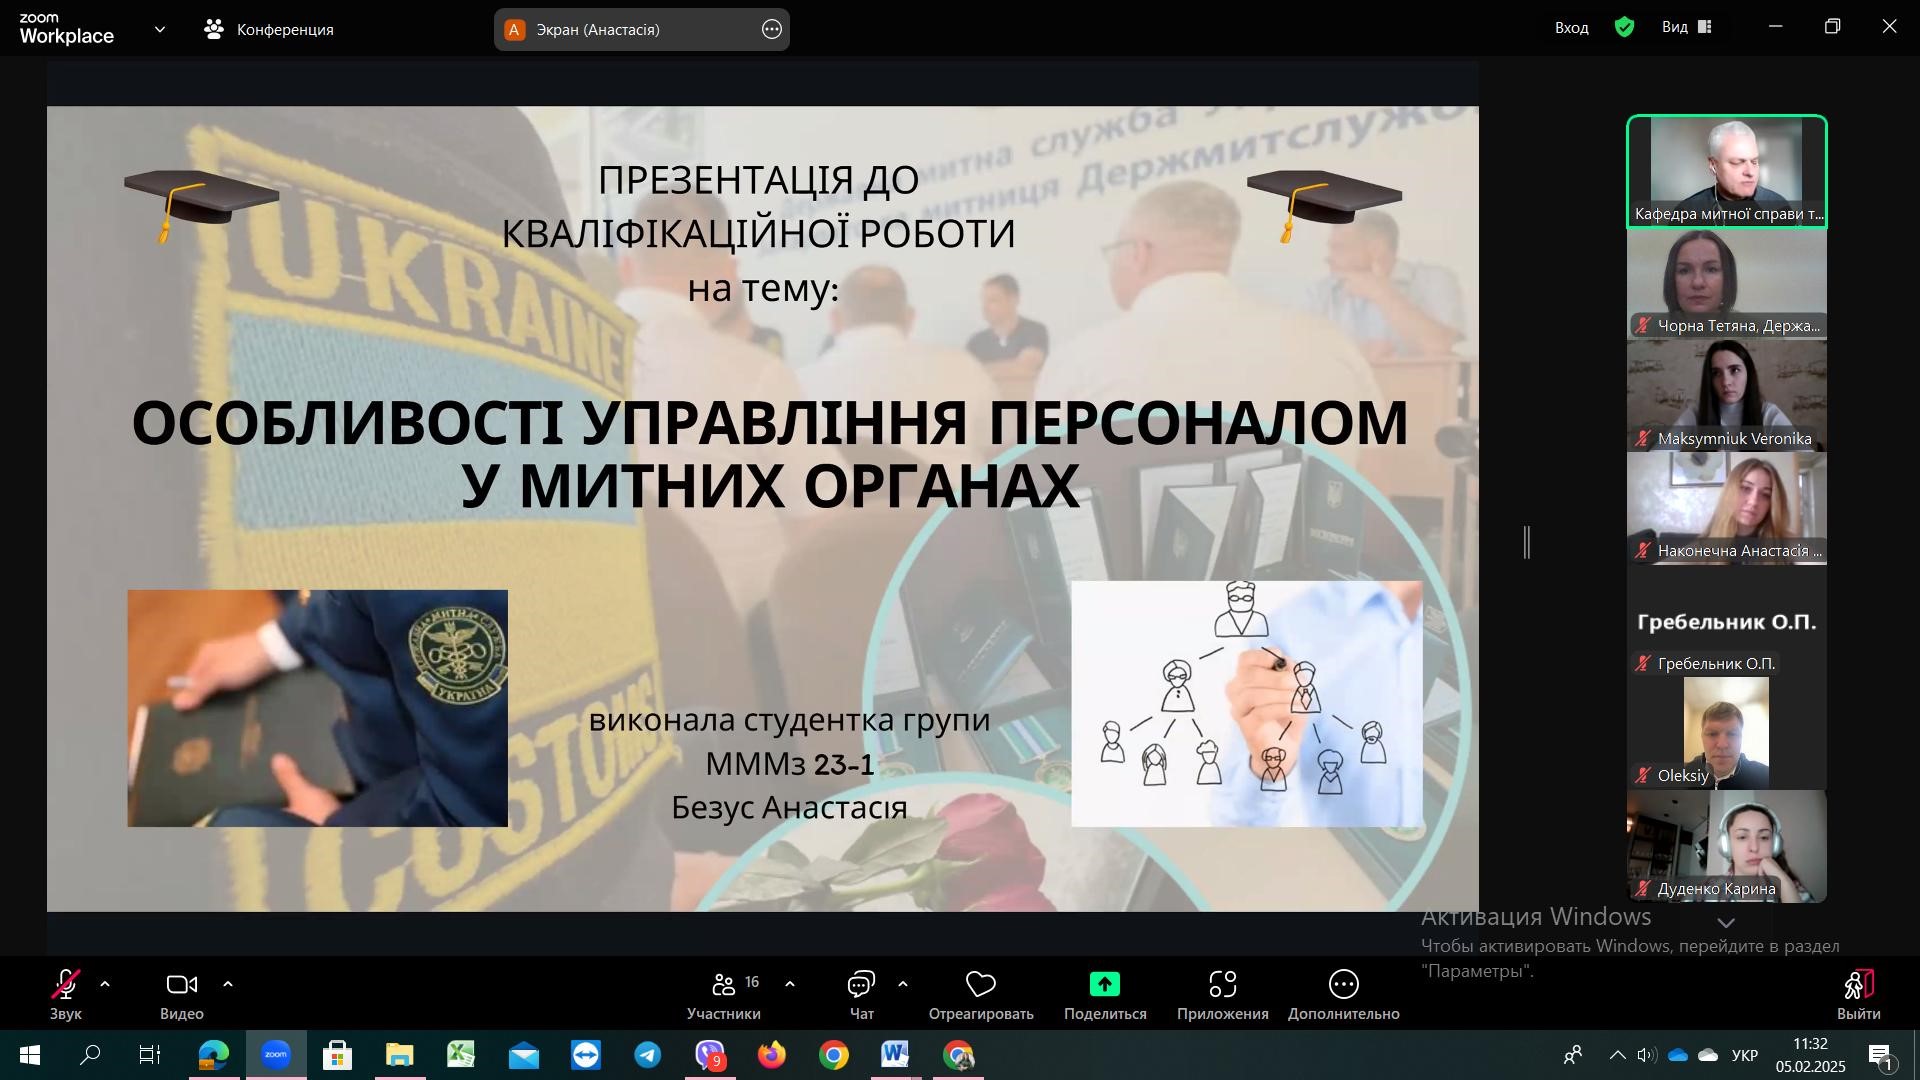Open Viber with 9 unread badge
This screenshot has width=1920, height=1080.
pyautogui.click(x=710, y=1055)
